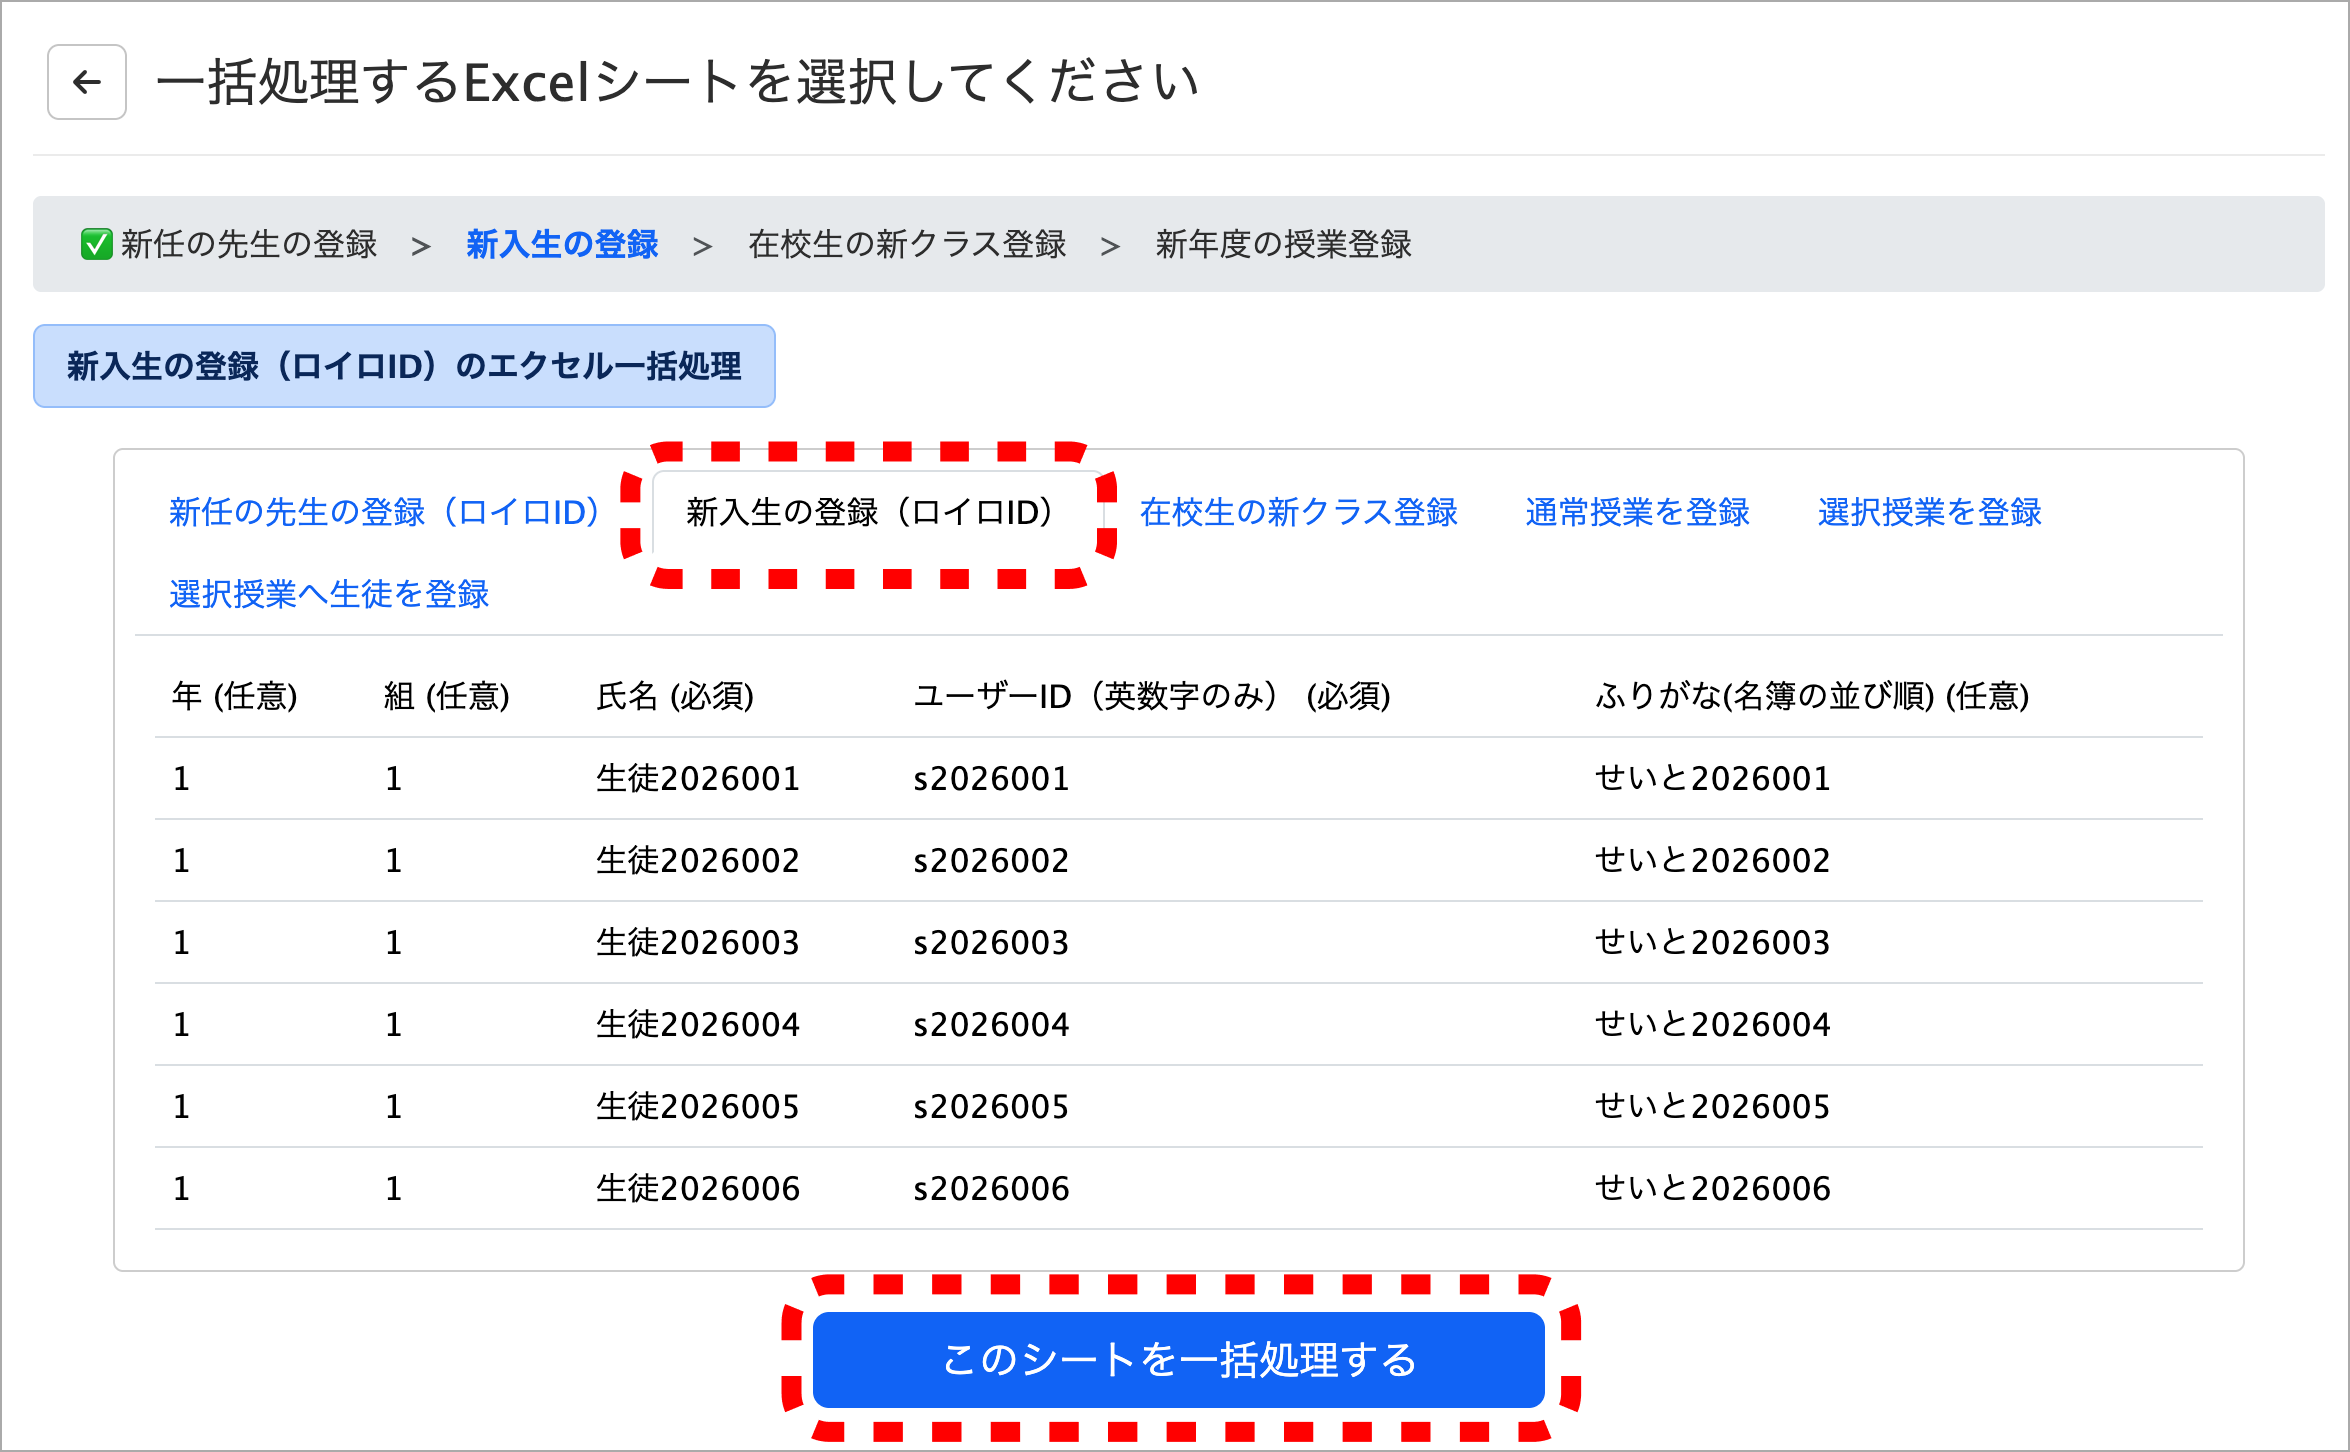Click 新年度の授業登録 breadcrumb step

[x=1283, y=244]
